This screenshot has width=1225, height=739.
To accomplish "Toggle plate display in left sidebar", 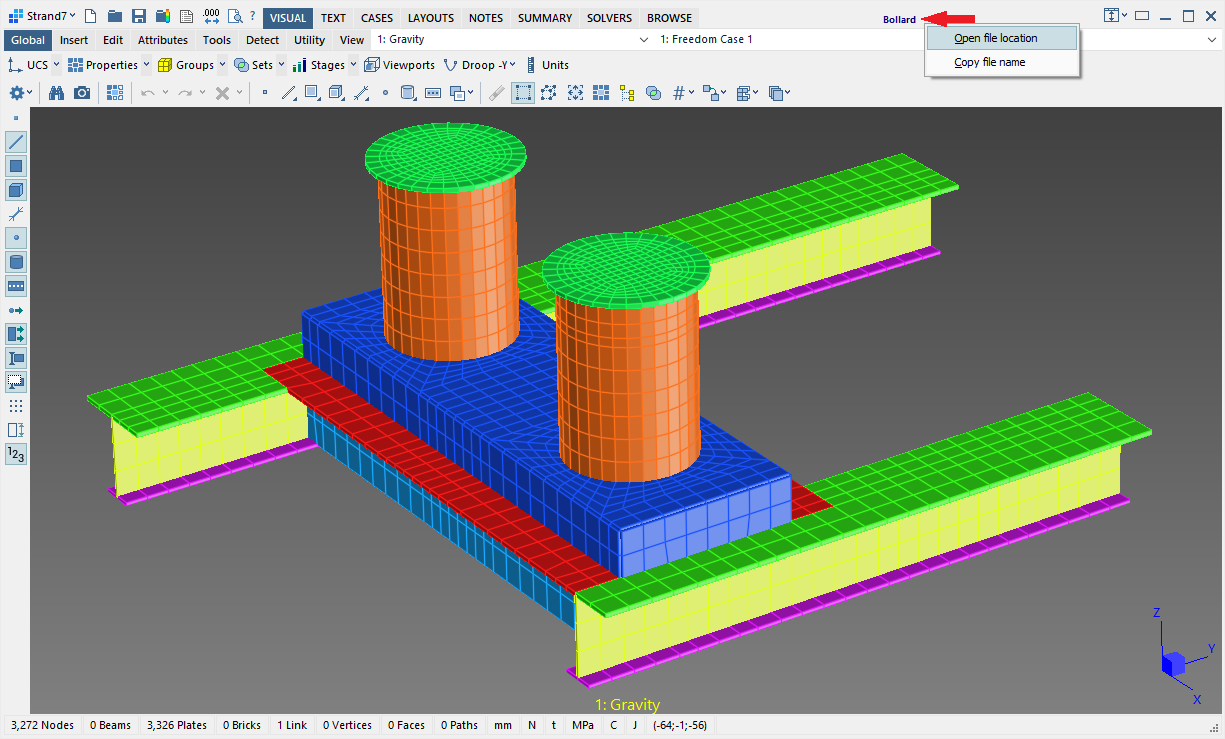I will [16, 166].
